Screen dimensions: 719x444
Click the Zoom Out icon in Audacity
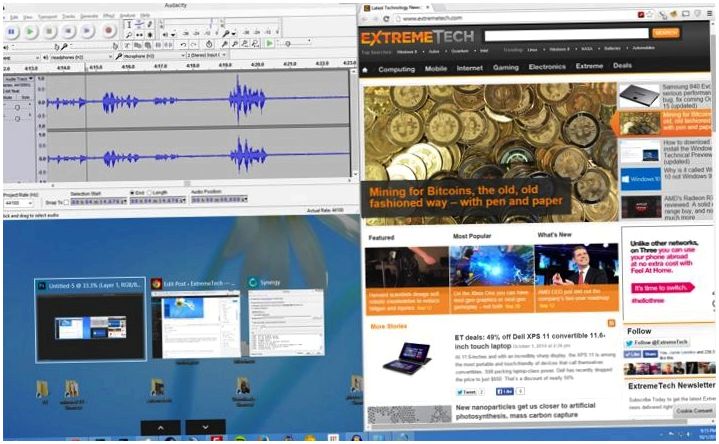tap(235, 44)
